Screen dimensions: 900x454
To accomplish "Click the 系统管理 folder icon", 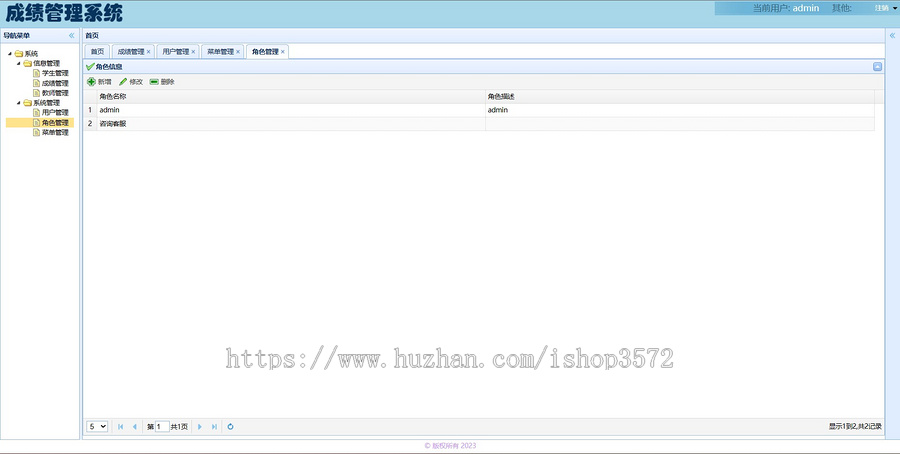I will (x=28, y=103).
